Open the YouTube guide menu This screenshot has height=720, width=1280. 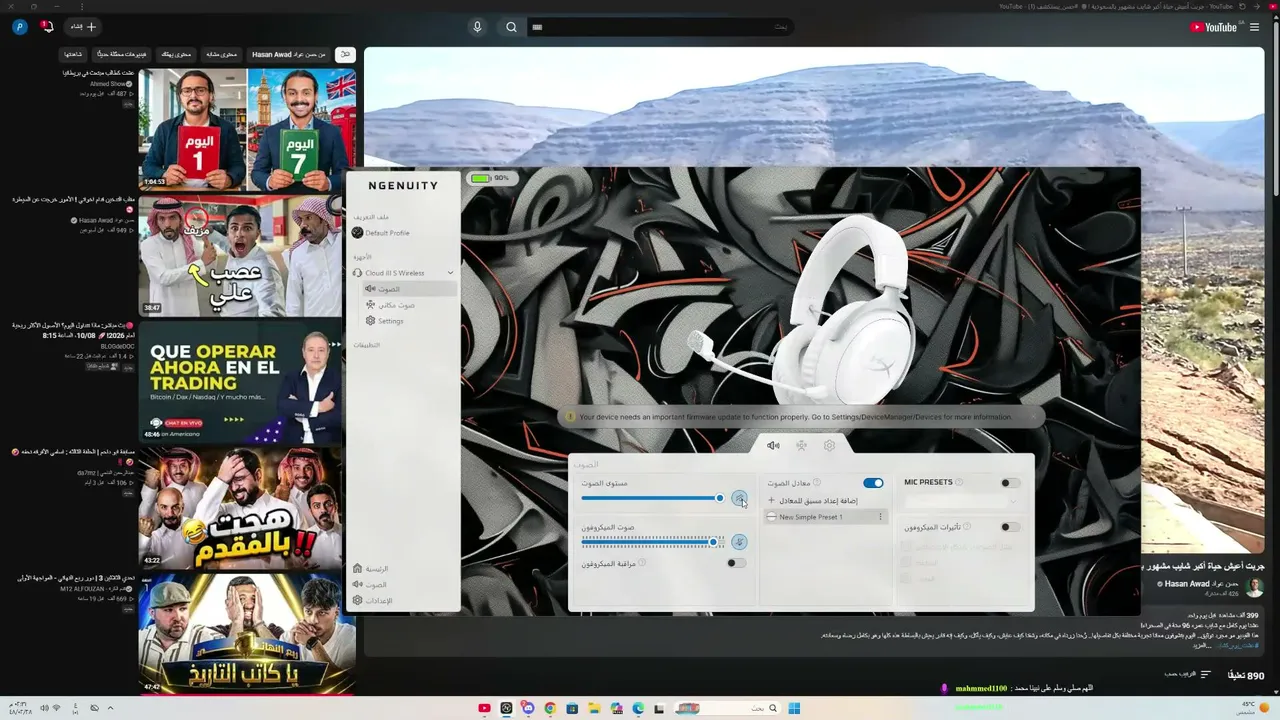point(1255,27)
